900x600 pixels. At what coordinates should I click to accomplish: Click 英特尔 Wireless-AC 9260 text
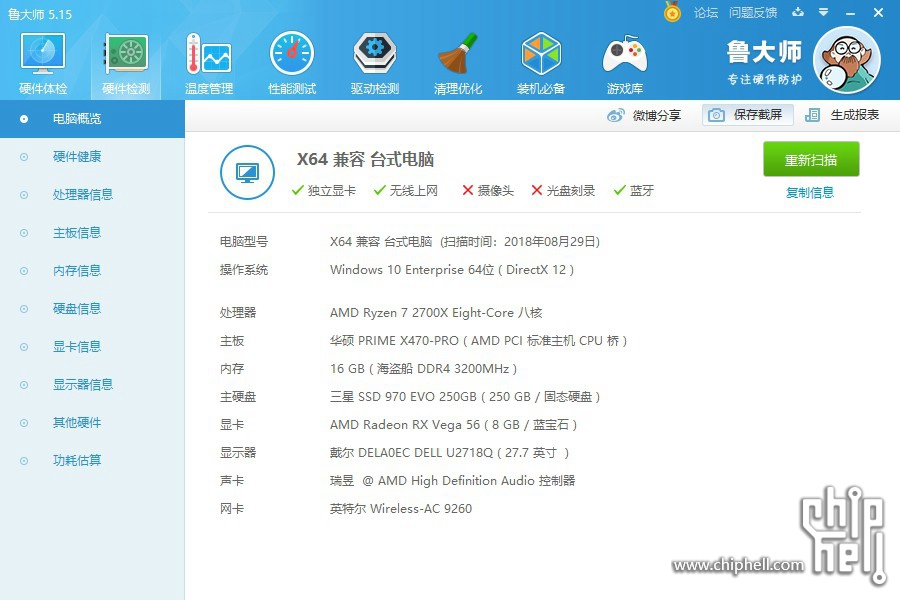(401, 509)
